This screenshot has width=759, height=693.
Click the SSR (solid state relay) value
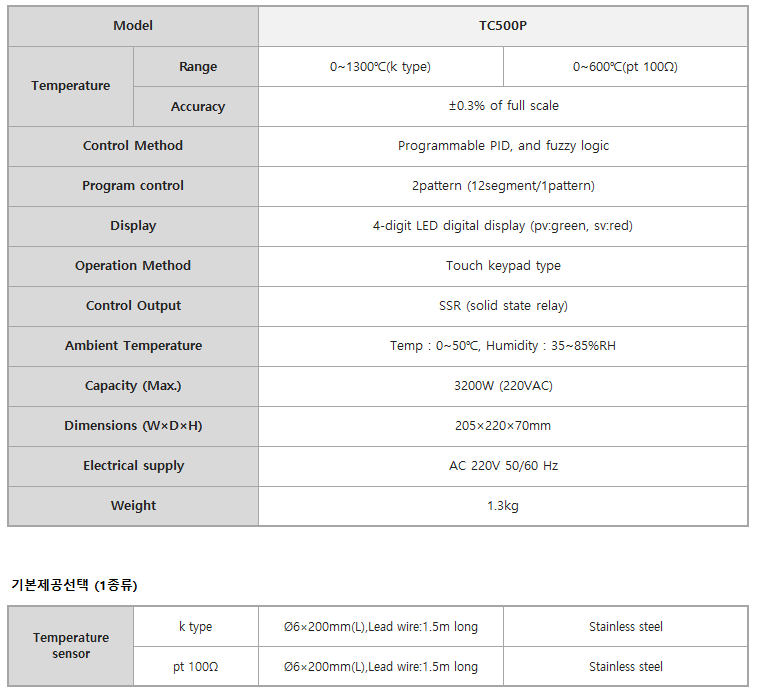[503, 306]
